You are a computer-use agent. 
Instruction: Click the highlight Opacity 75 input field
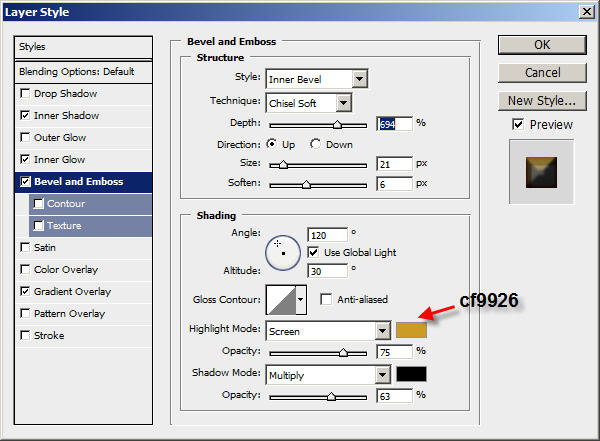pyautogui.click(x=394, y=352)
